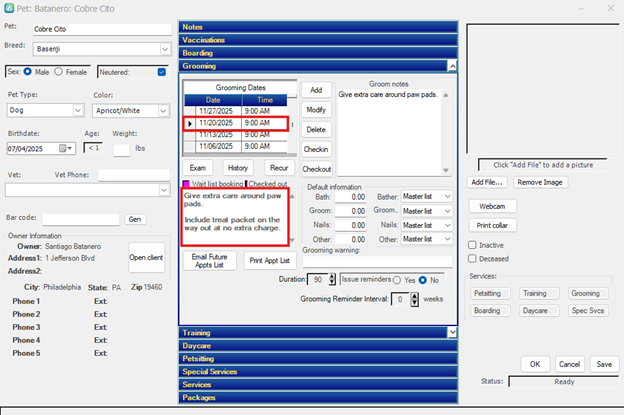Open the Packages section
The width and height of the screenshot is (624, 415).
click(x=318, y=397)
